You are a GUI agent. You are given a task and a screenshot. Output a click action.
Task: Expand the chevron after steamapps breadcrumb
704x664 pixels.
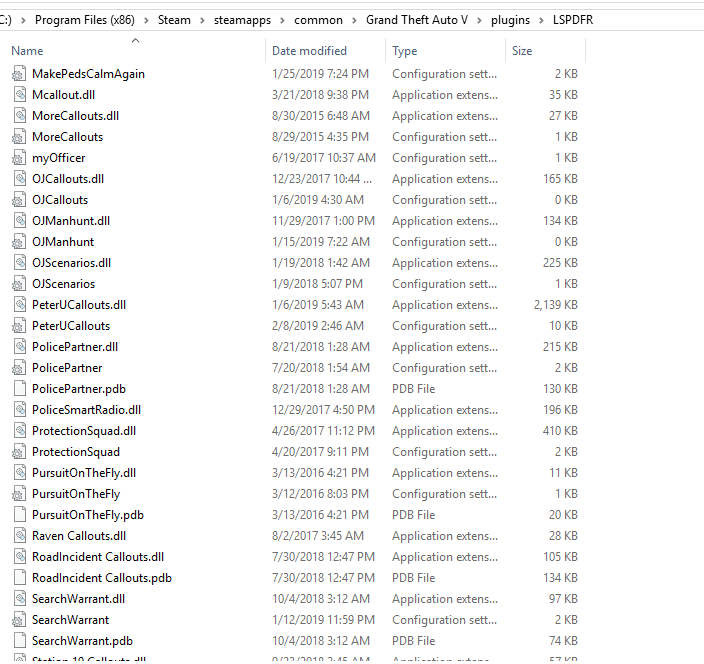tap(282, 21)
